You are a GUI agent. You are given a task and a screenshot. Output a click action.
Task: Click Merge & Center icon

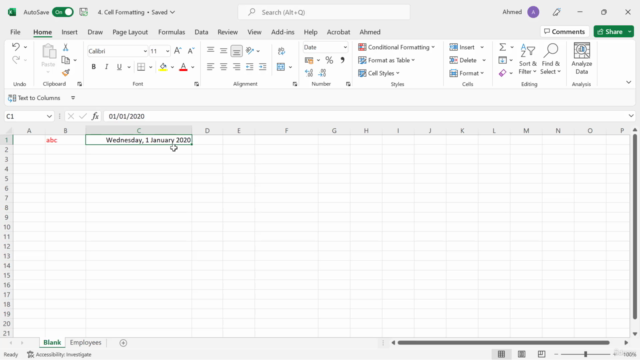click(x=281, y=67)
